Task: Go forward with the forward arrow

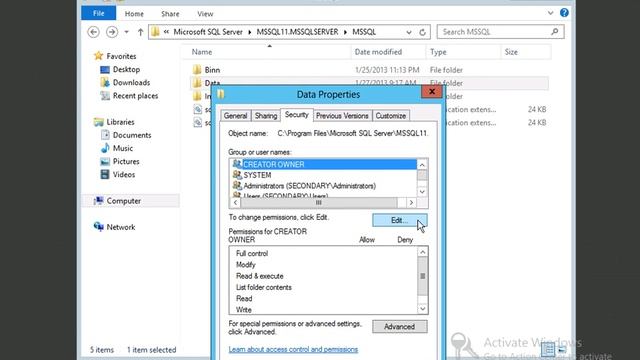Action: (111, 32)
